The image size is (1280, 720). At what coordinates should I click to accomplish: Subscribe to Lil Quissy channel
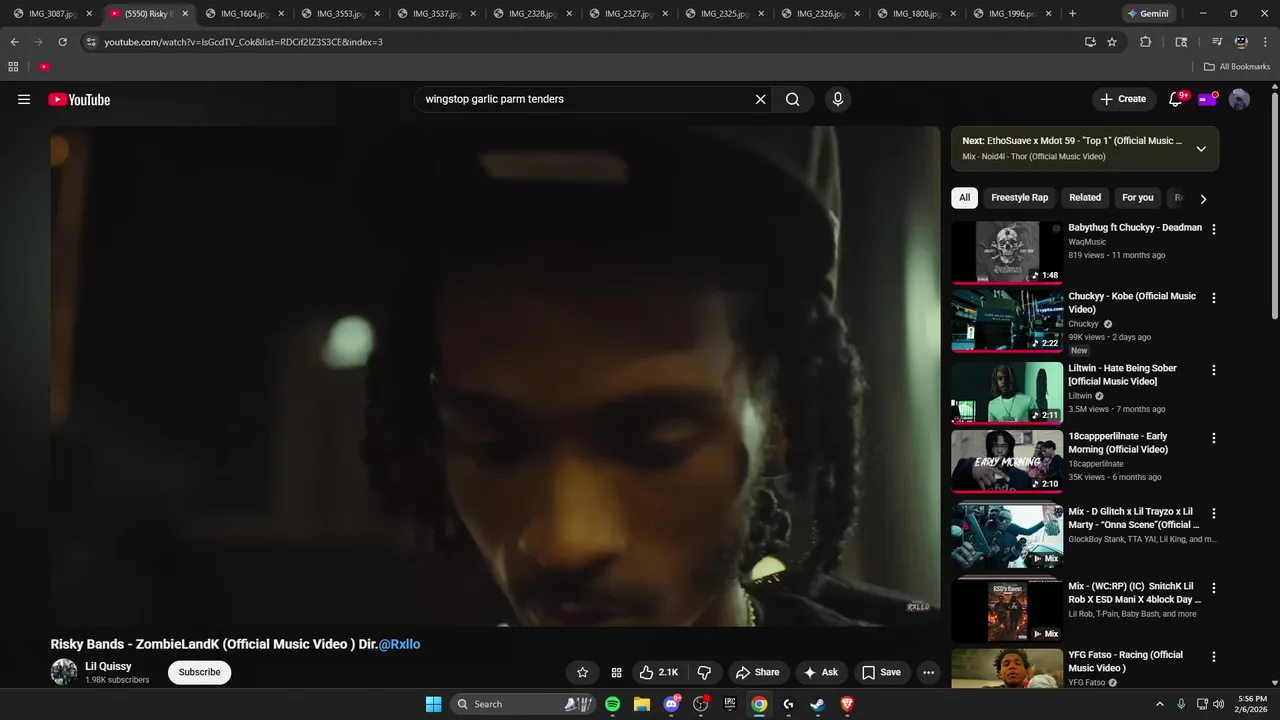[199, 672]
